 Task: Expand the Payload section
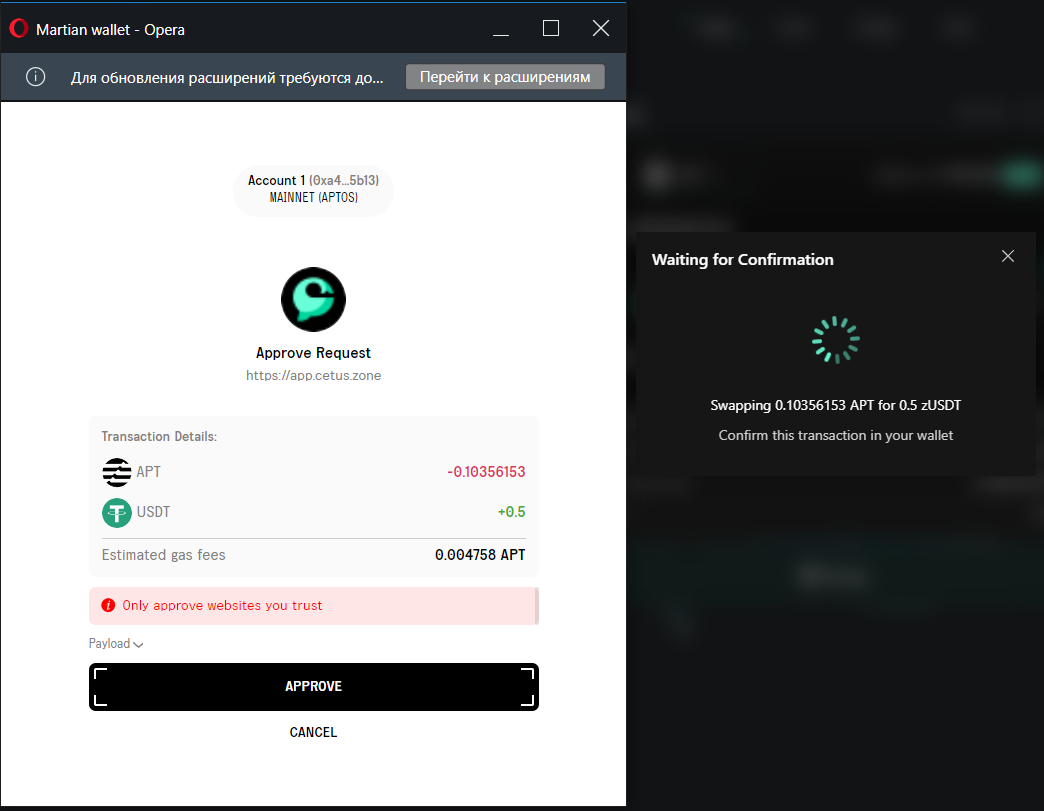115,643
